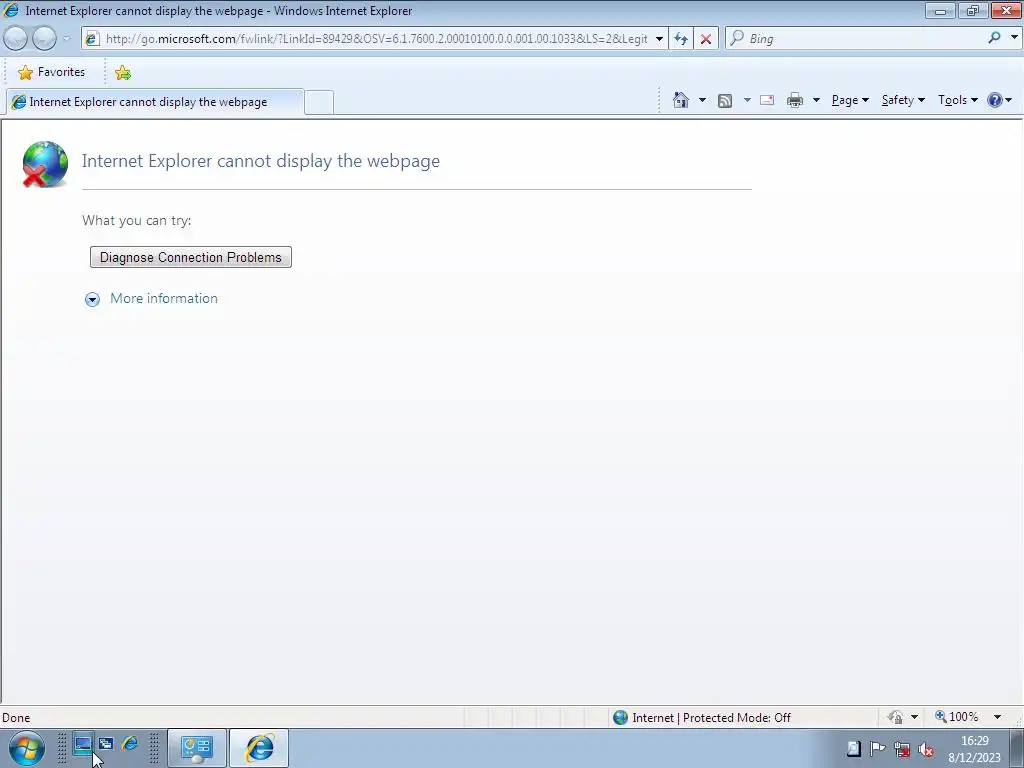Open the dropdown beside the privacy icon
This screenshot has height=768, width=1024.
[914, 718]
